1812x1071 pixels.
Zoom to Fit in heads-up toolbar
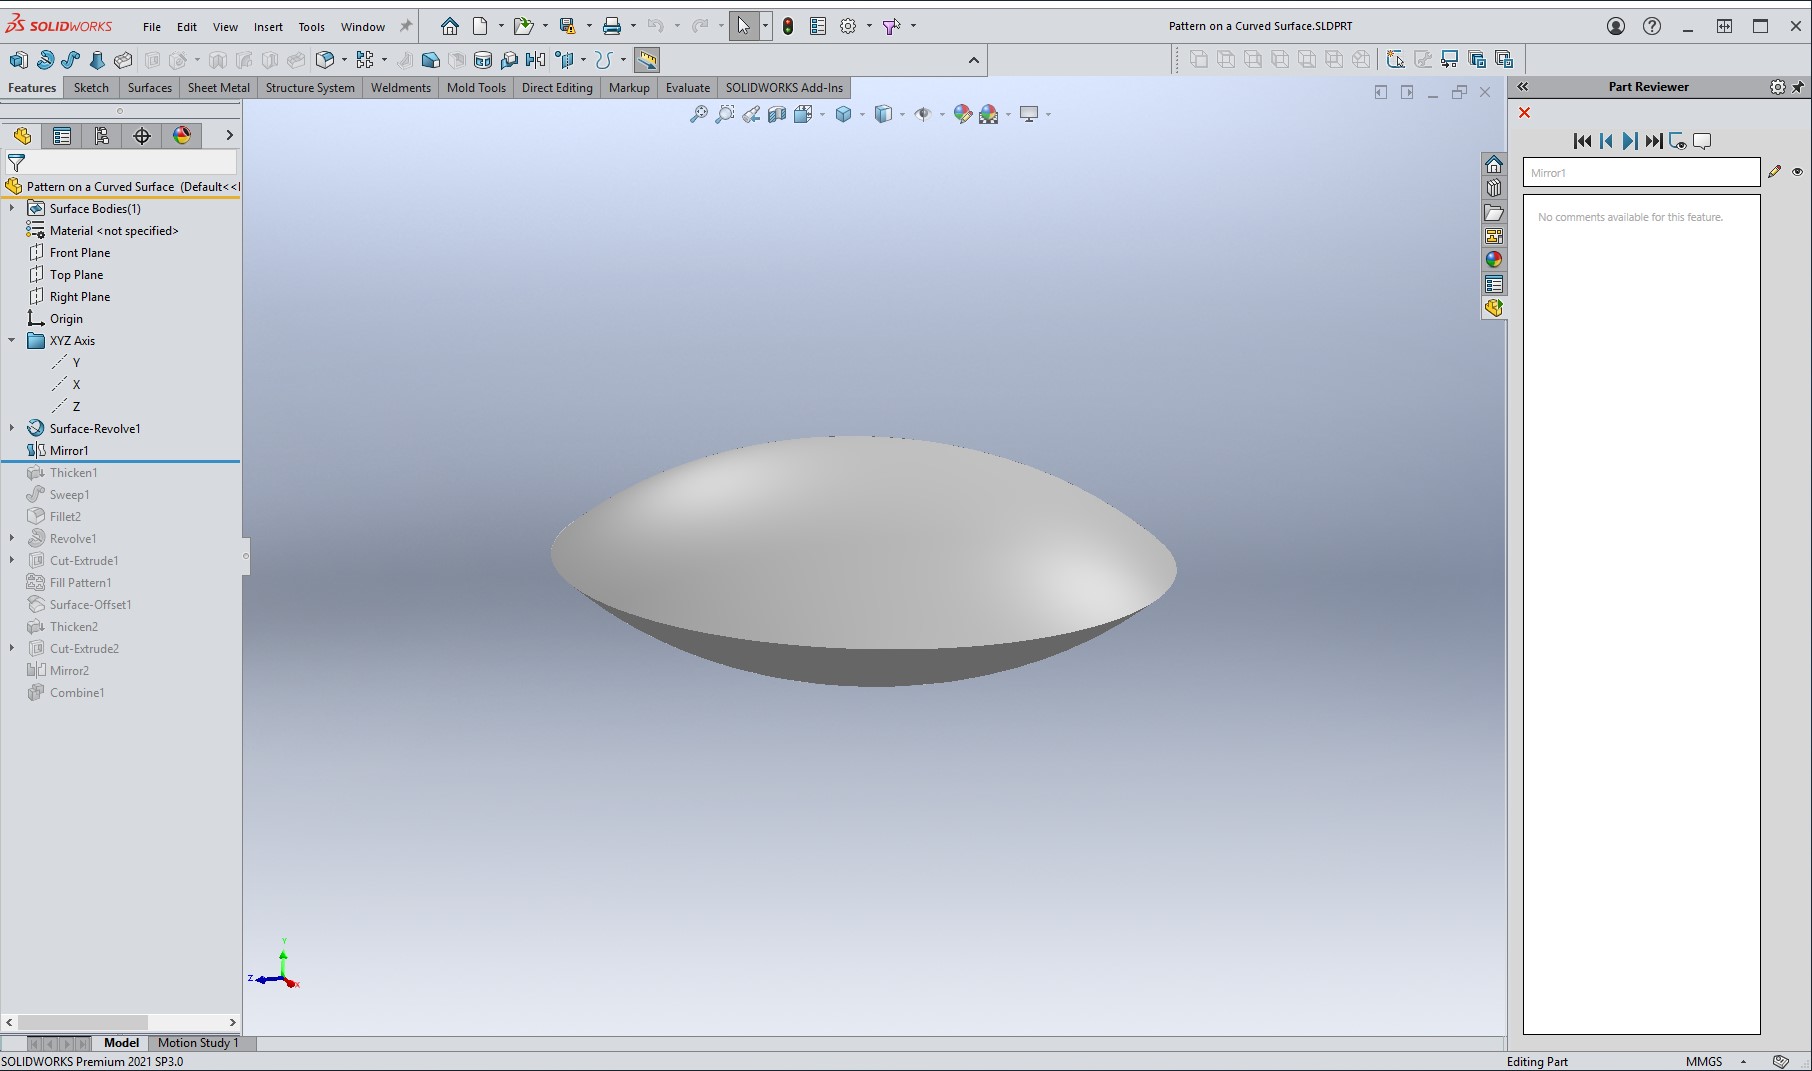pyautogui.click(x=698, y=115)
